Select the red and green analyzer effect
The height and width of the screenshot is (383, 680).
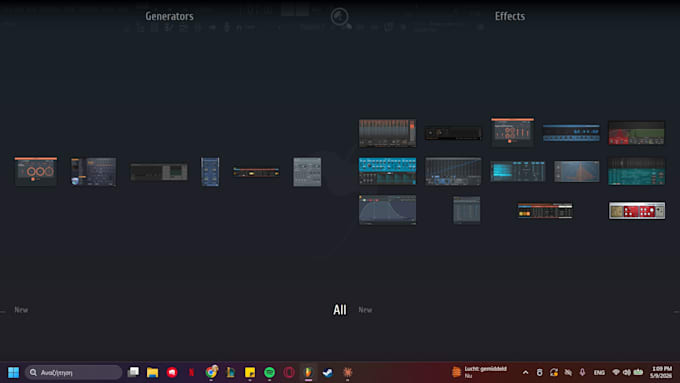pos(636,133)
